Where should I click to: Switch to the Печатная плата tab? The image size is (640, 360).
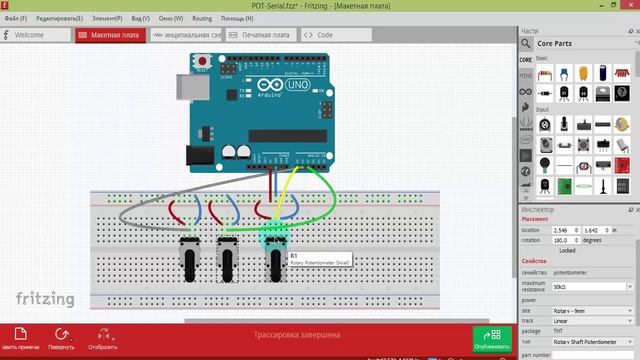point(261,35)
